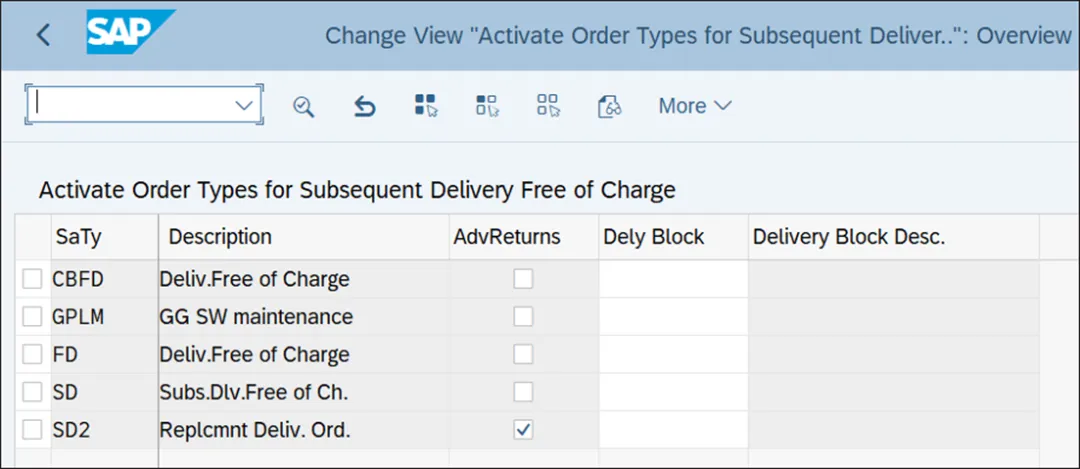Viewport: 1080px width, 469px height.
Task: Uncheck AdvReturns for SD2 order type
Action: tap(523, 430)
